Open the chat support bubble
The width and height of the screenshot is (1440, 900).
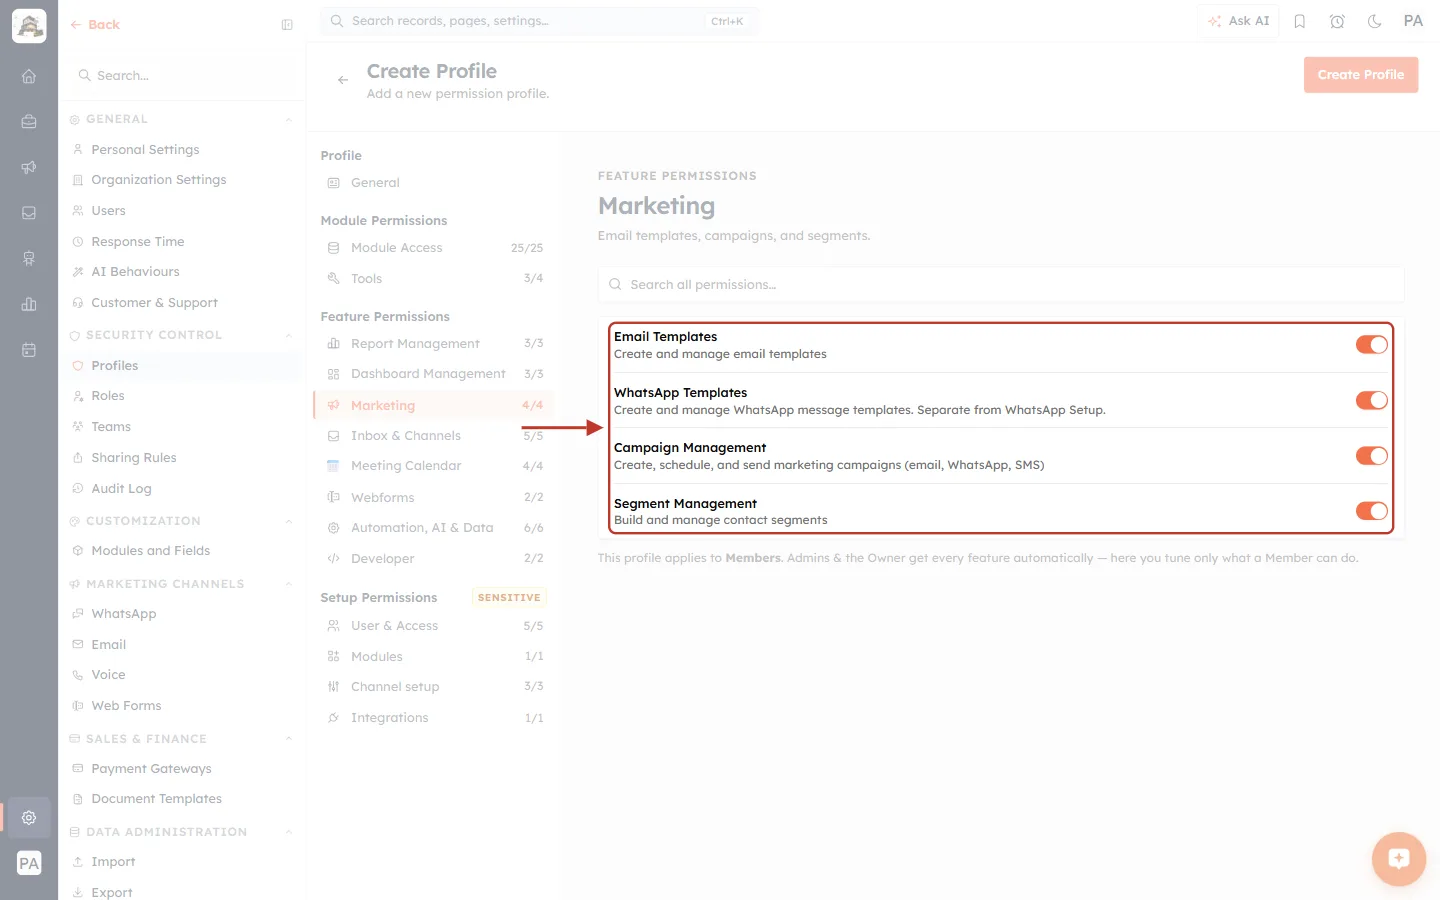point(1398,858)
